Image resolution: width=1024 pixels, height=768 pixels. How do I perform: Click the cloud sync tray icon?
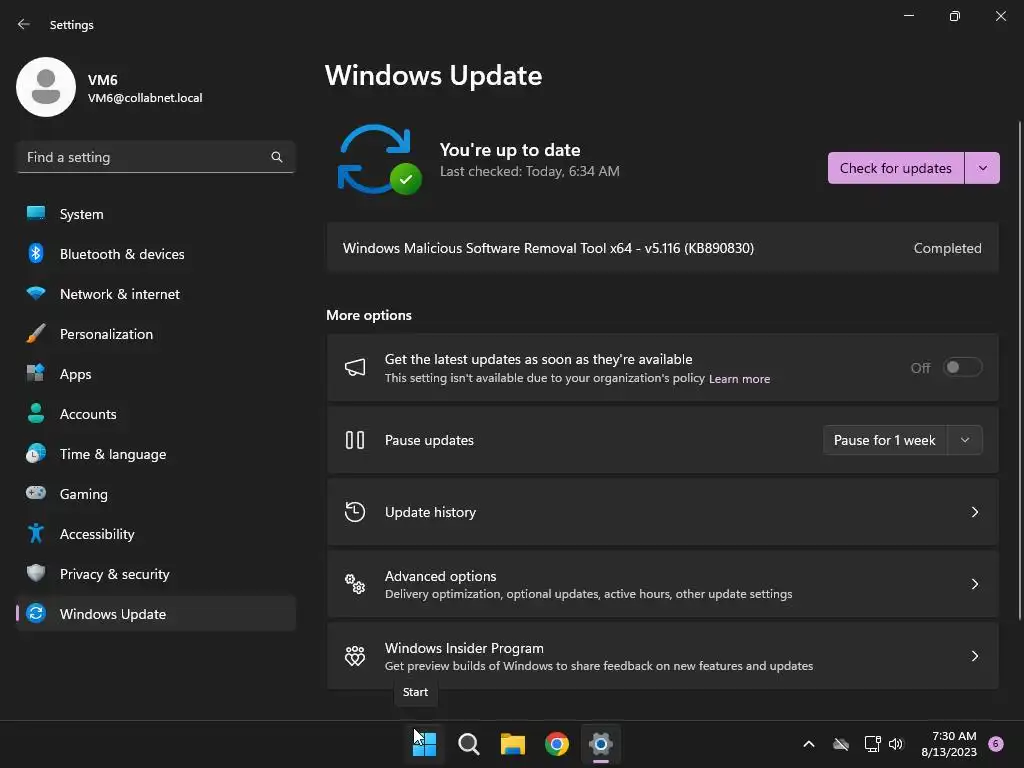pyautogui.click(x=841, y=744)
